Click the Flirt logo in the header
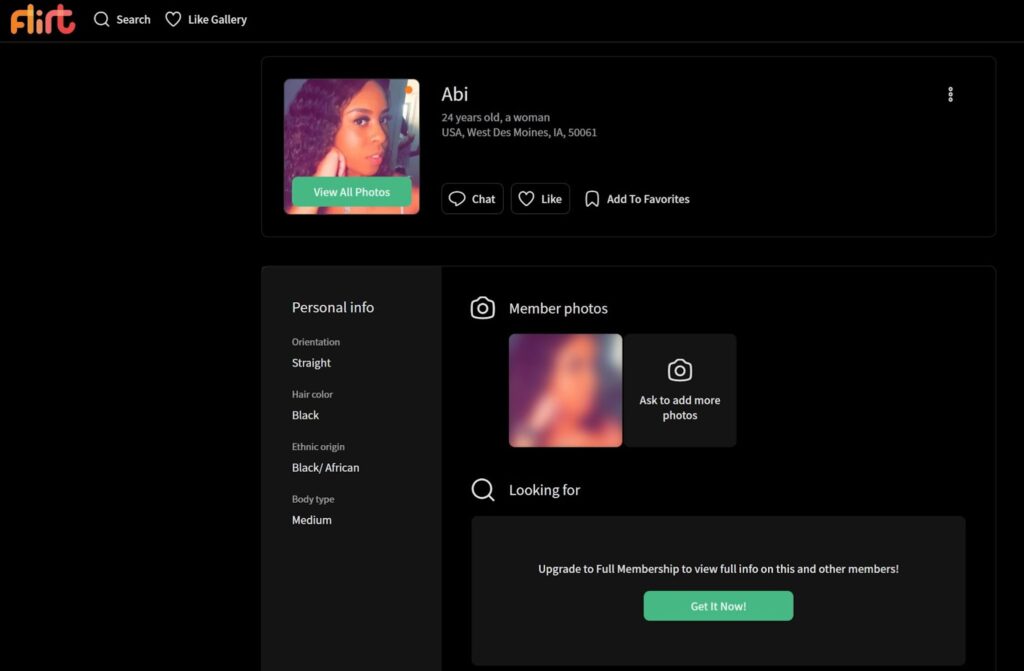The height and width of the screenshot is (671, 1024). click(x=41, y=18)
